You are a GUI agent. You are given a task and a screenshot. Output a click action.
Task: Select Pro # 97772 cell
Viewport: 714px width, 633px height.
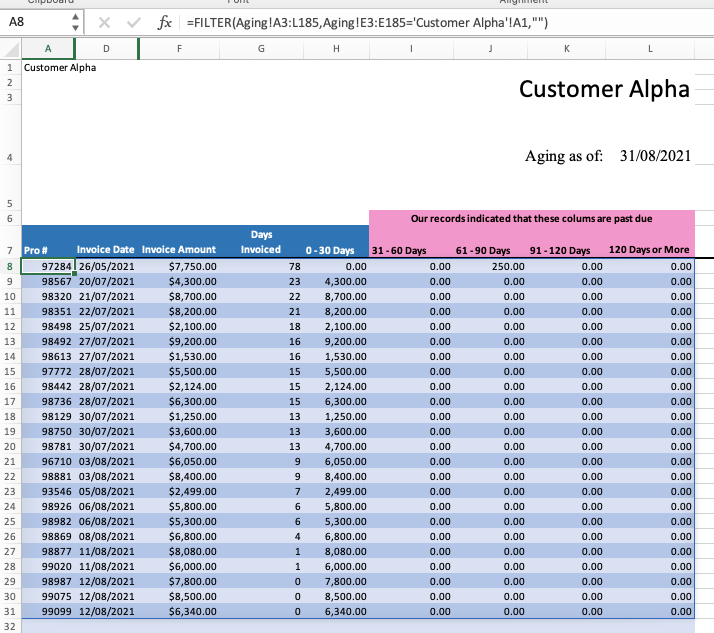48,372
